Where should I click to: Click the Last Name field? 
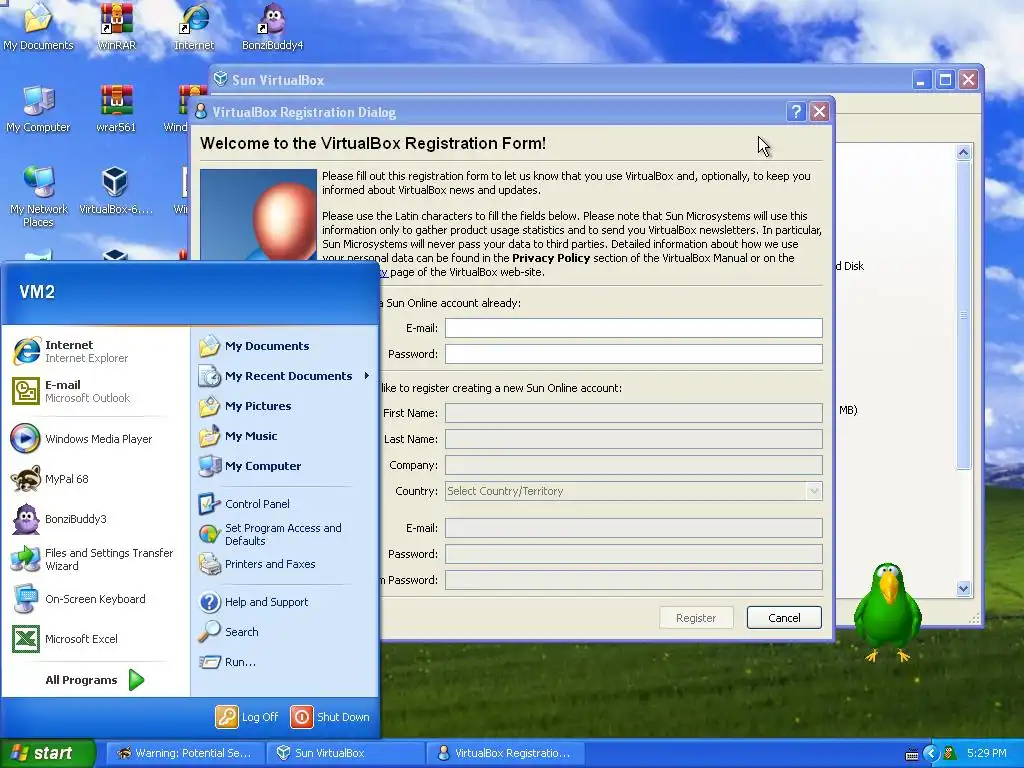click(633, 439)
